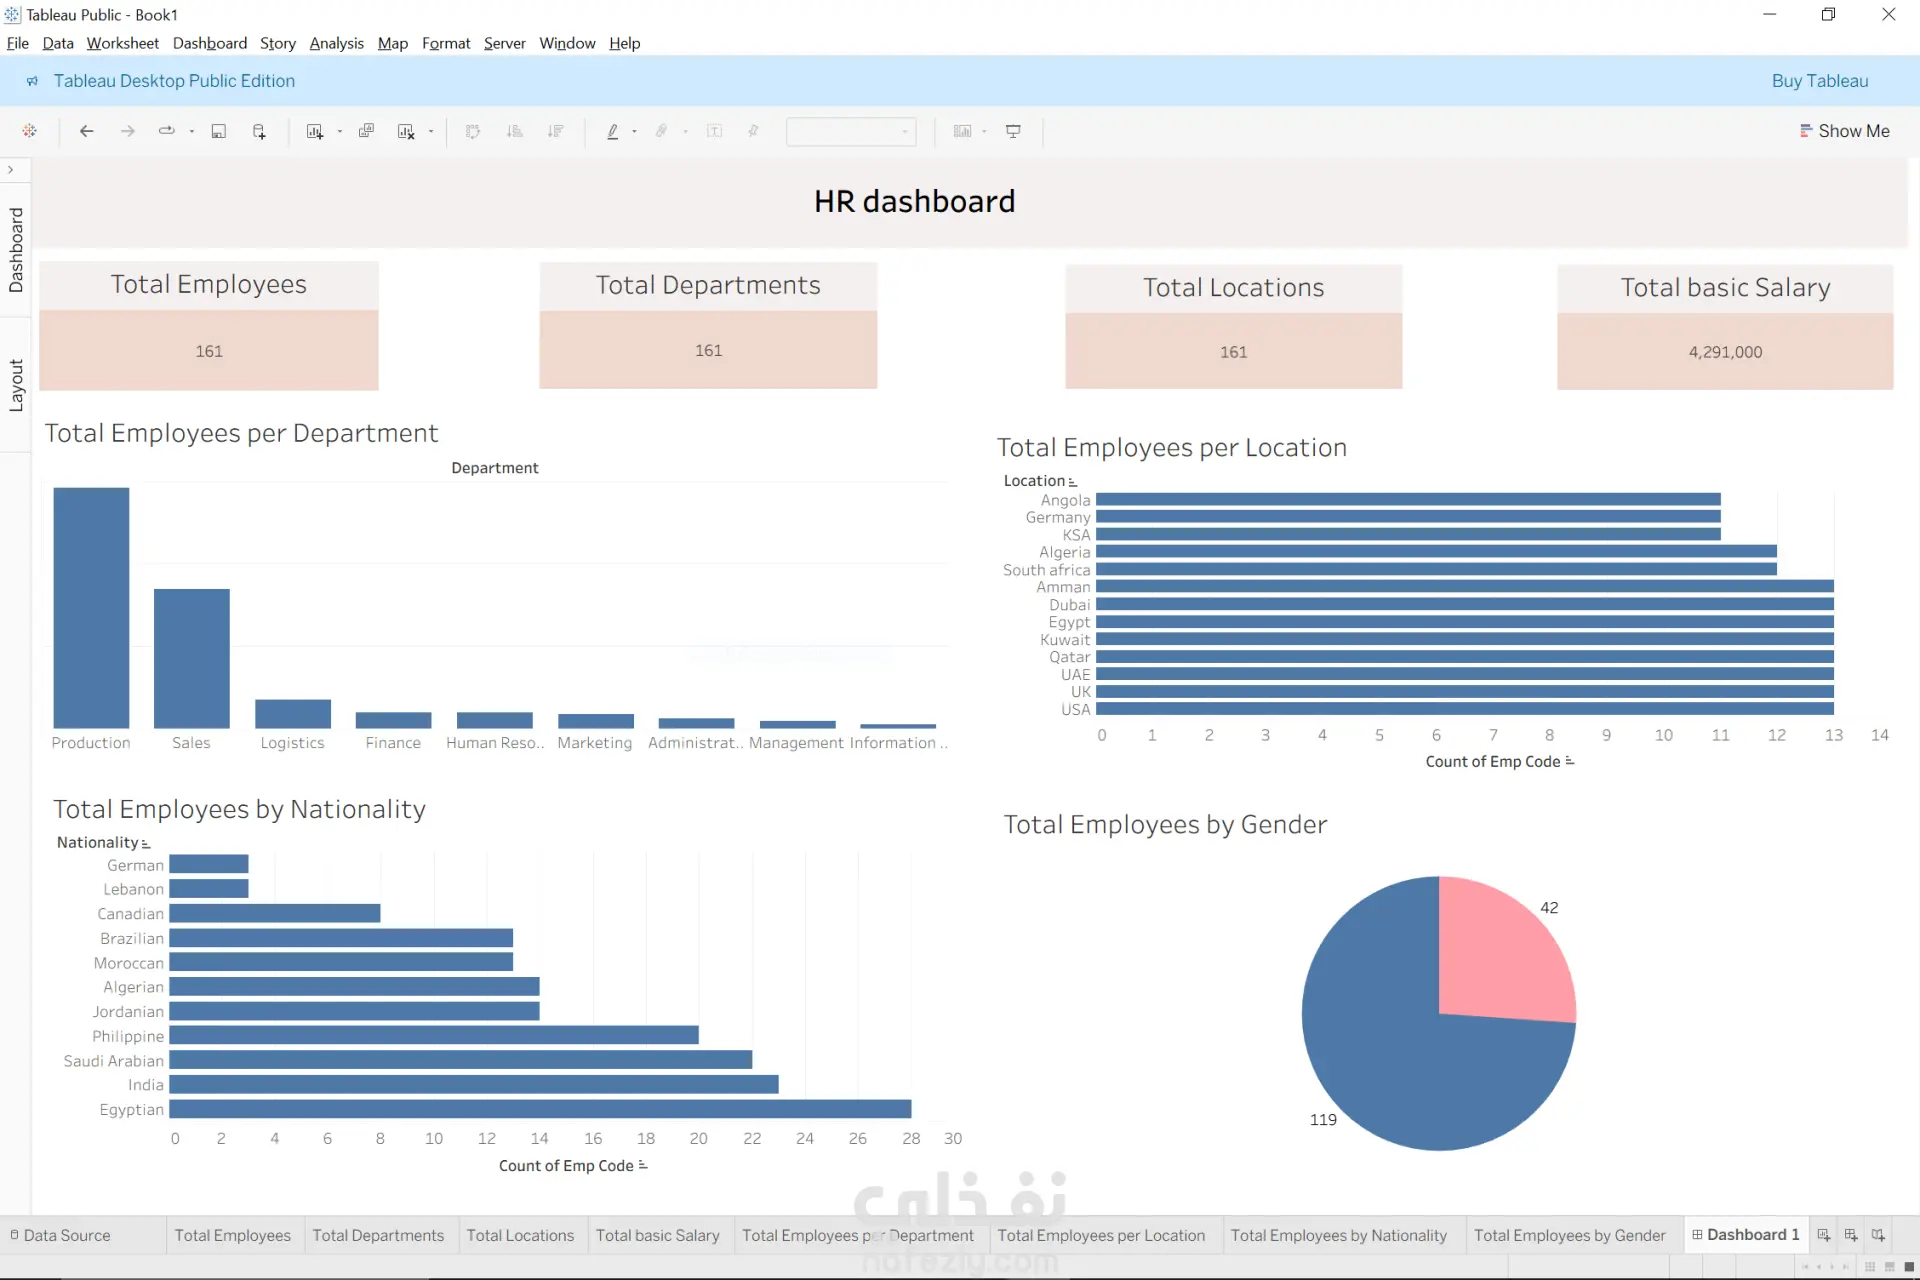Toggle the Show Me panel

1844,131
